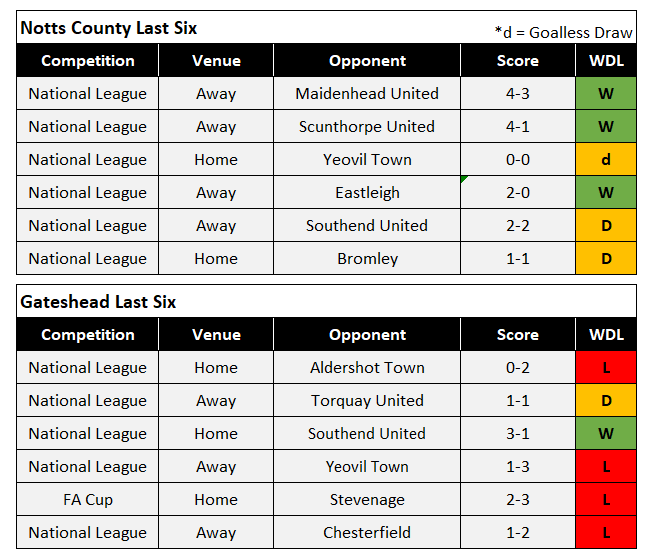Image resolution: width=653 pixels, height=559 pixels.
Task: Click the Scunthorpe United cell
Action: tap(367, 127)
